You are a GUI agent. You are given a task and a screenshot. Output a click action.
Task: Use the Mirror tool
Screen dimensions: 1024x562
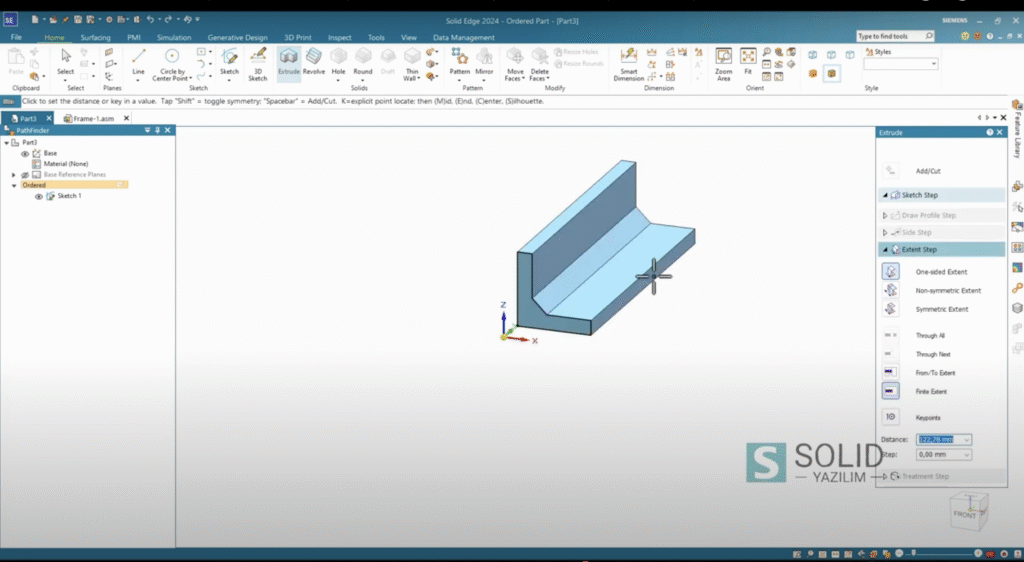pos(484,63)
